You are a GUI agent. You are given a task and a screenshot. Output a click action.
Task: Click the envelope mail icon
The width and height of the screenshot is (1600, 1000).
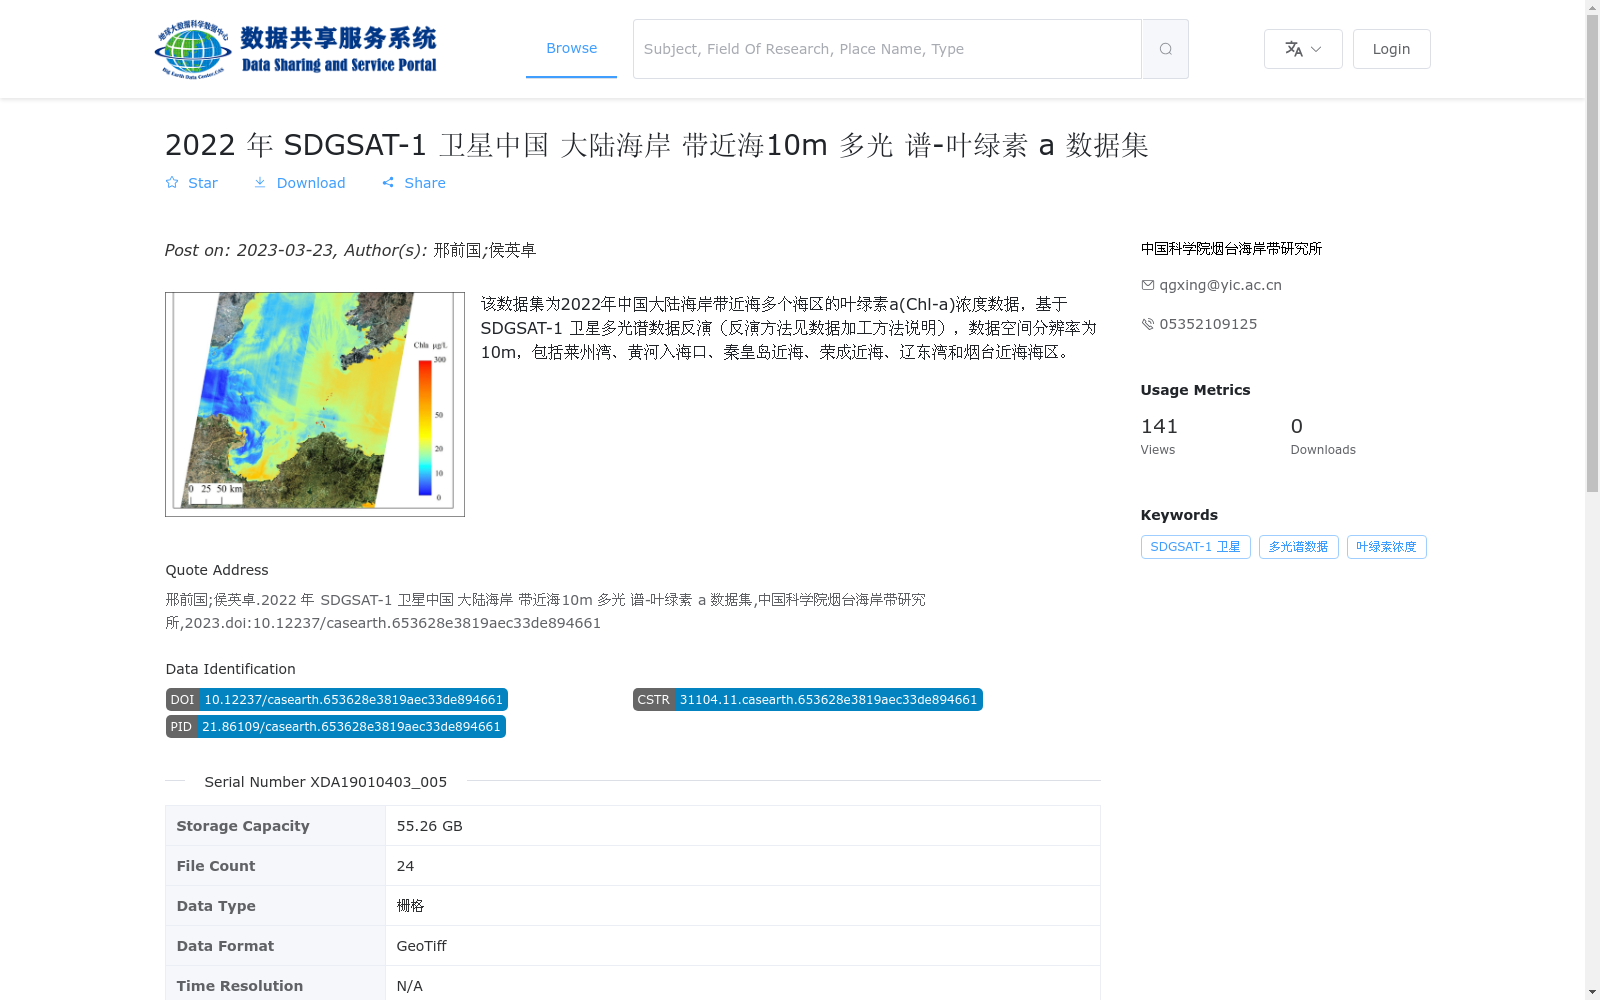click(1148, 285)
